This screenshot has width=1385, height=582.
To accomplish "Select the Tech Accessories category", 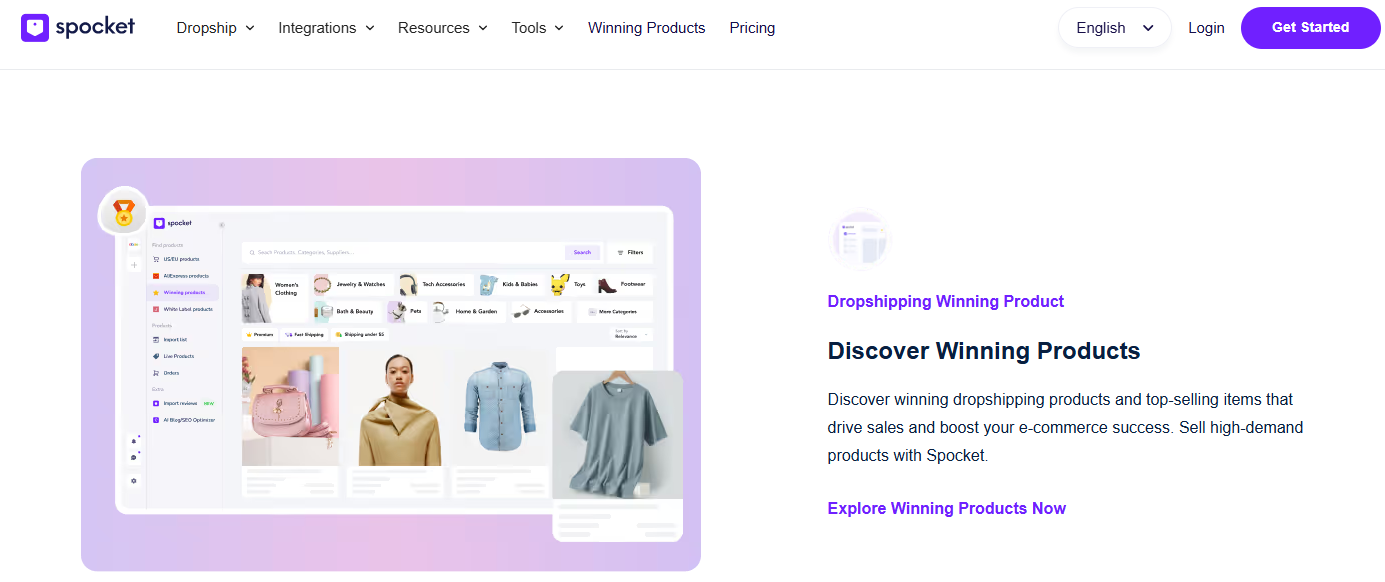I will click(x=436, y=284).
